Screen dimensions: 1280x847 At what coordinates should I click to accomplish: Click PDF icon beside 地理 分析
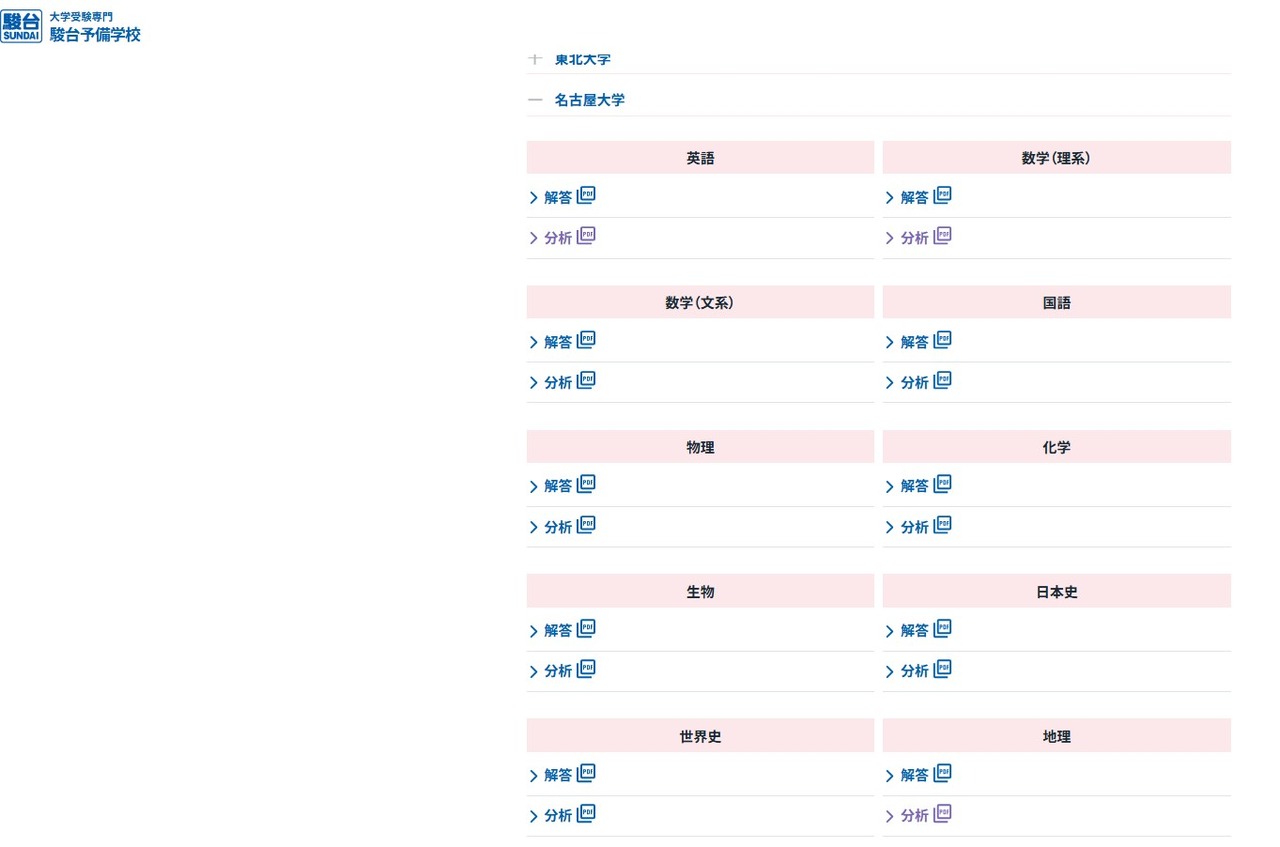click(942, 814)
